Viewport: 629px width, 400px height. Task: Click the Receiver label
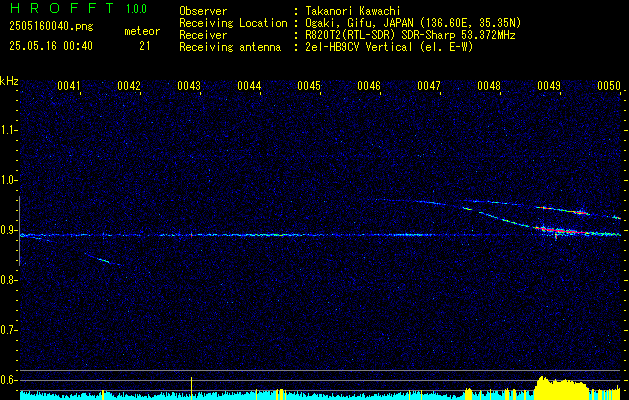point(203,35)
